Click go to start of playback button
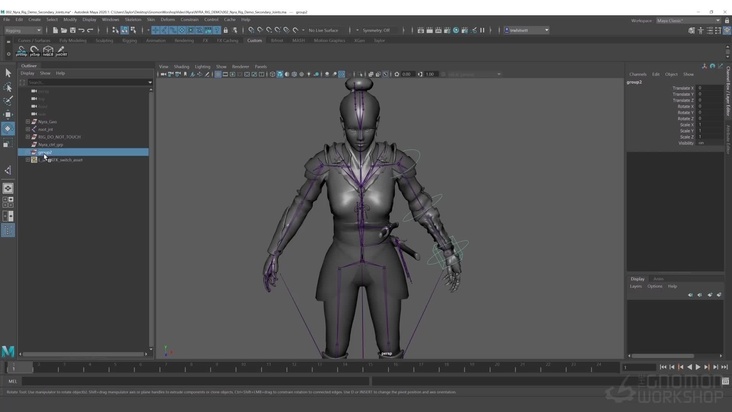 point(663,367)
